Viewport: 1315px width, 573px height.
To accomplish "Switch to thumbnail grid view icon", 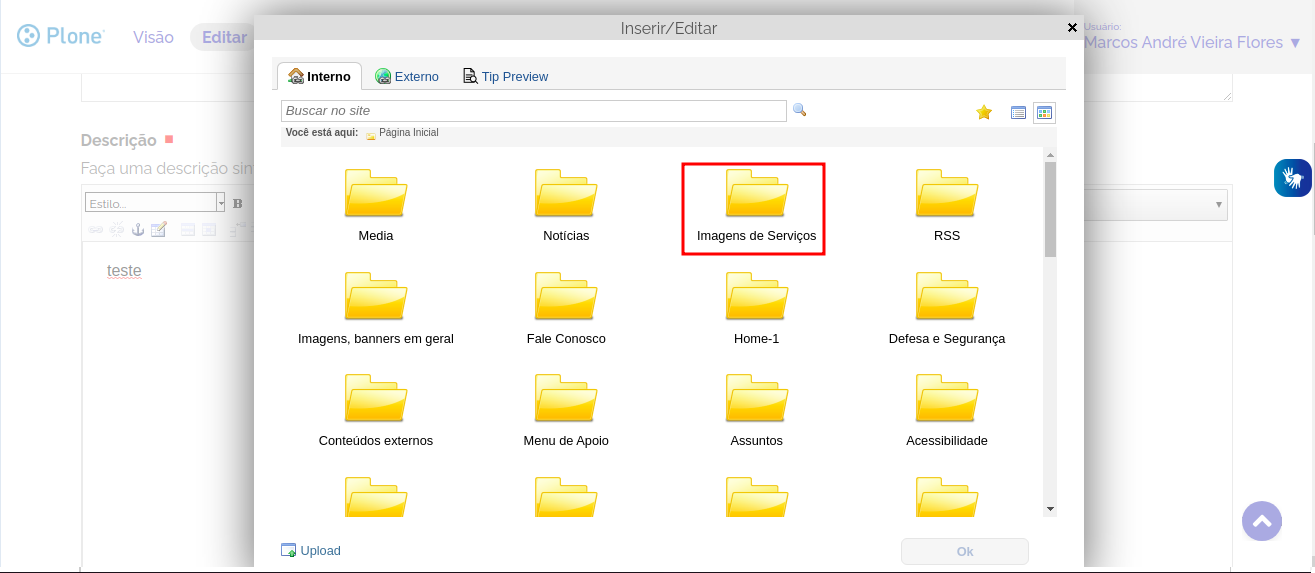I will 1044,113.
